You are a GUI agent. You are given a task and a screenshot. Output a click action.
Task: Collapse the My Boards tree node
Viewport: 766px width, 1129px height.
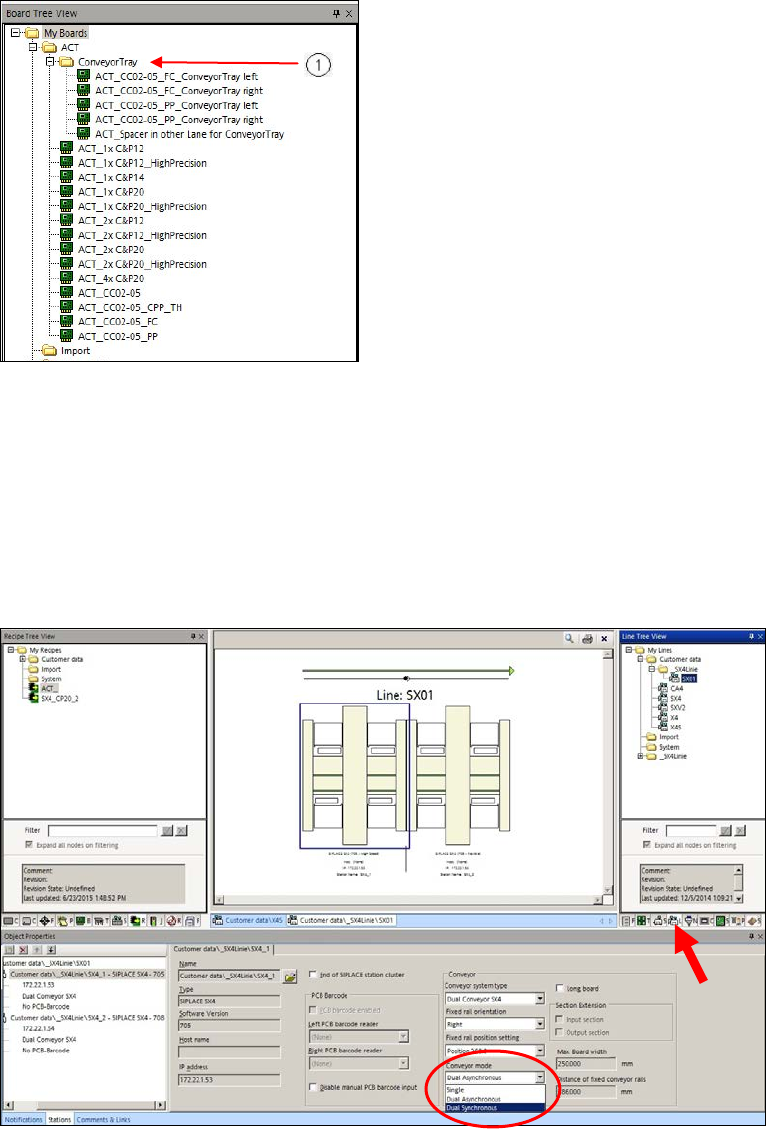pyautogui.click(x=17, y=33)
